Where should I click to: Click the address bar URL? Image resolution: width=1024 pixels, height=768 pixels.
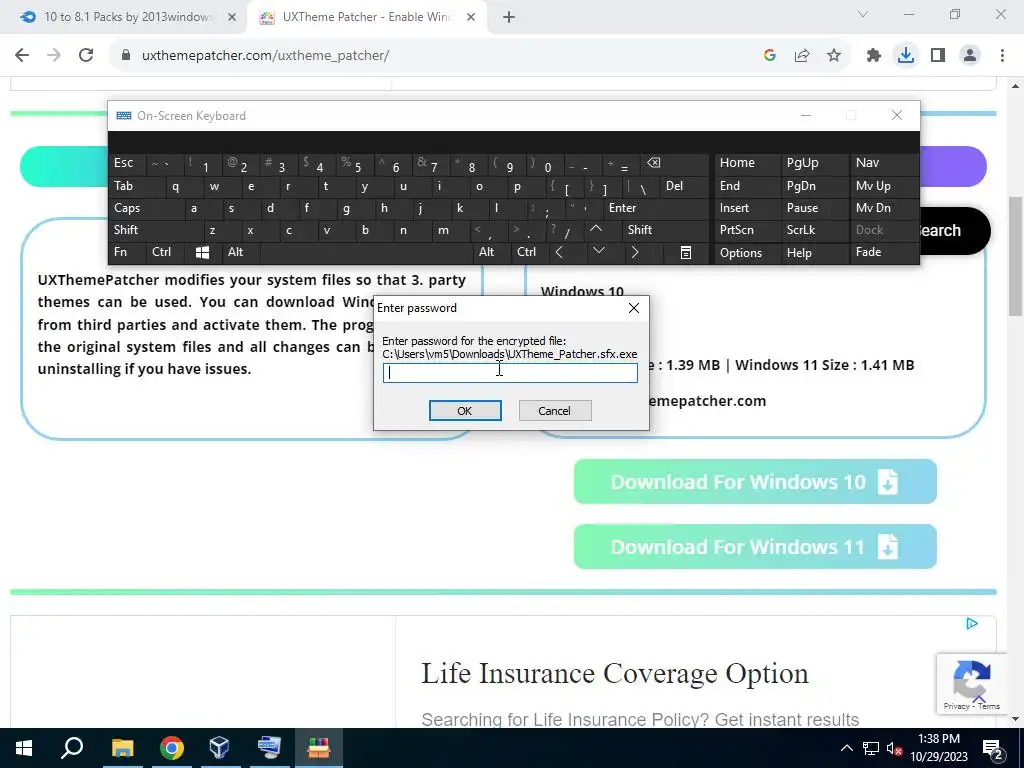265,56
